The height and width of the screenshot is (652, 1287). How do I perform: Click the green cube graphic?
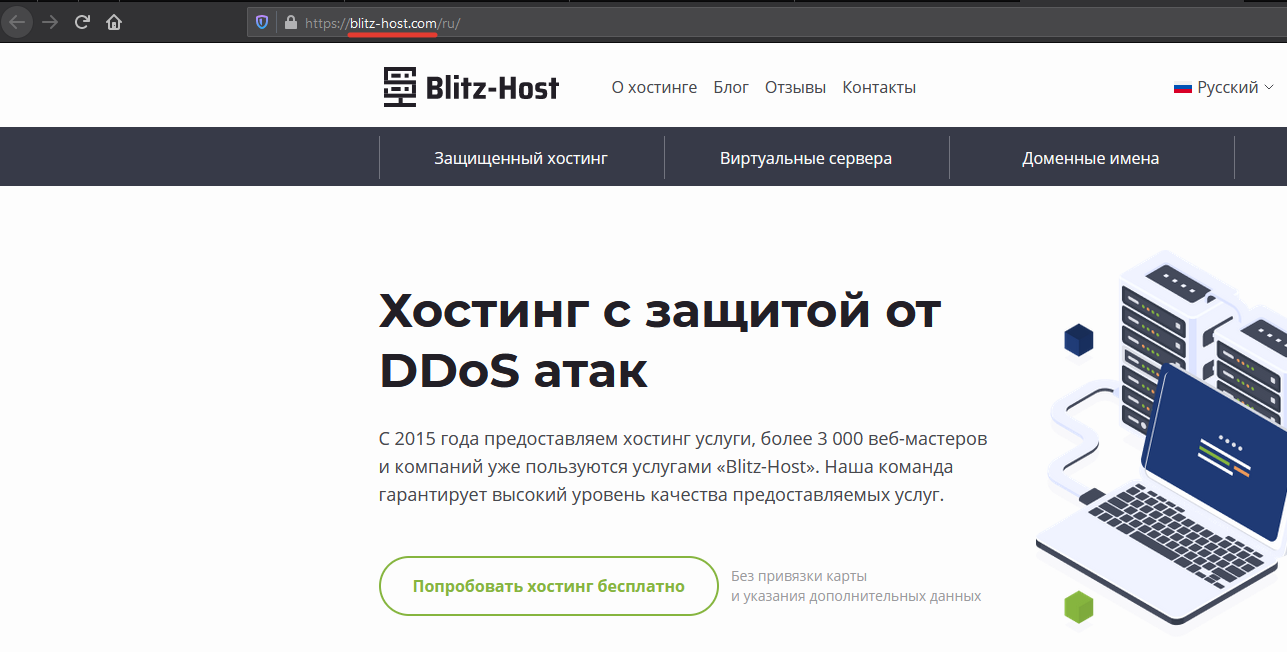[x=1078, y=606]
